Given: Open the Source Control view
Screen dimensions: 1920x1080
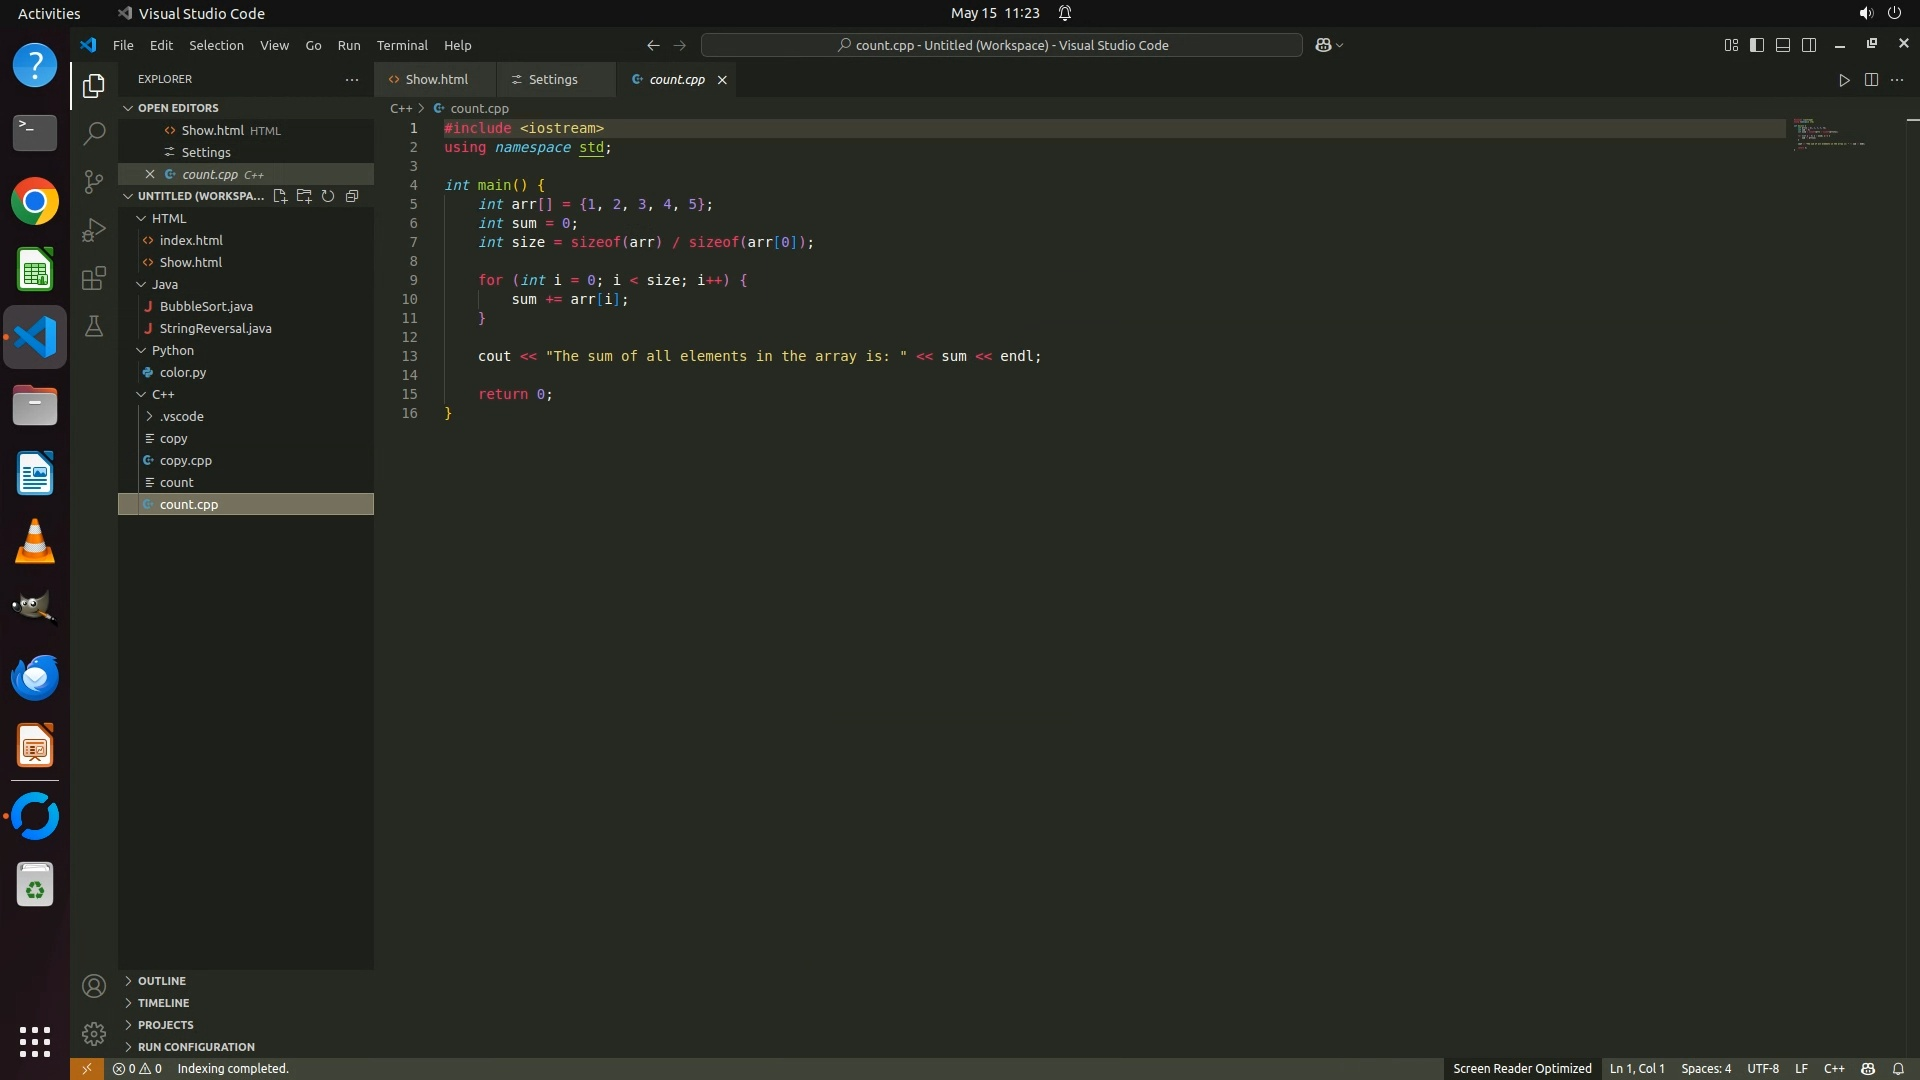Looking at the screenshot, I should click(94, 181).
